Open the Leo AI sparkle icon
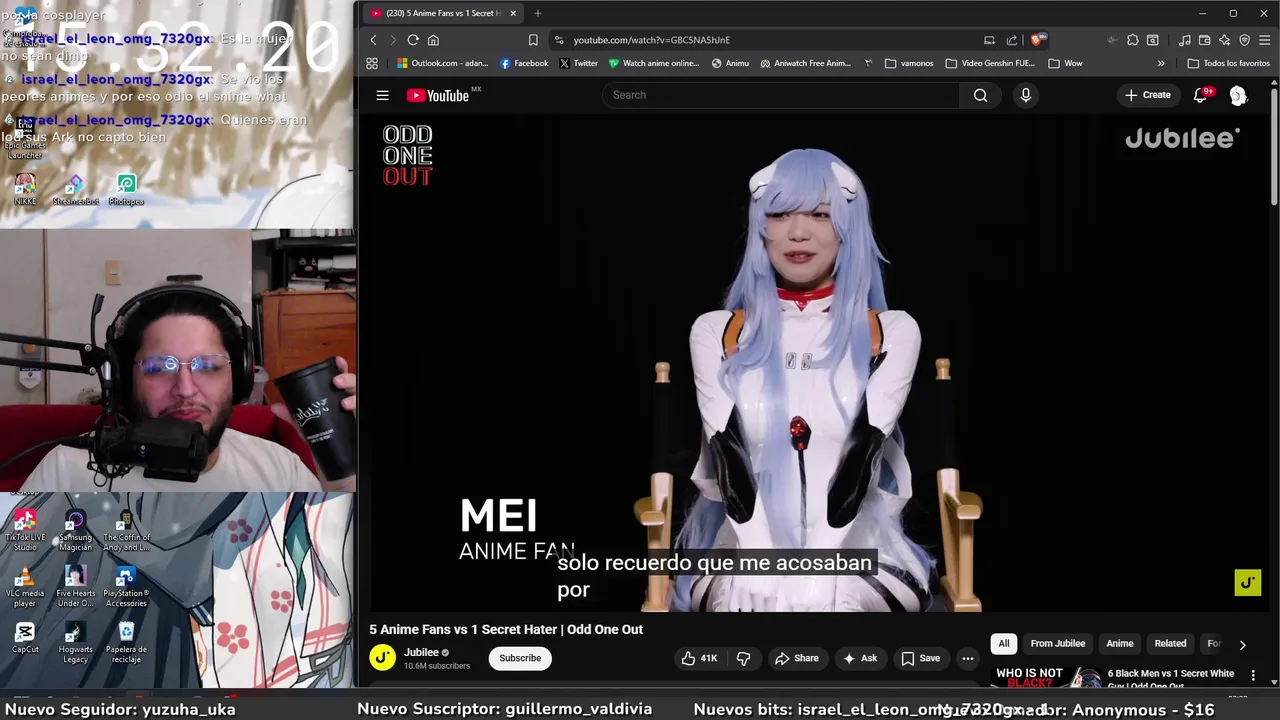Image resolution: width=1280 pixels, height=720 pixels. point(1225,40)
